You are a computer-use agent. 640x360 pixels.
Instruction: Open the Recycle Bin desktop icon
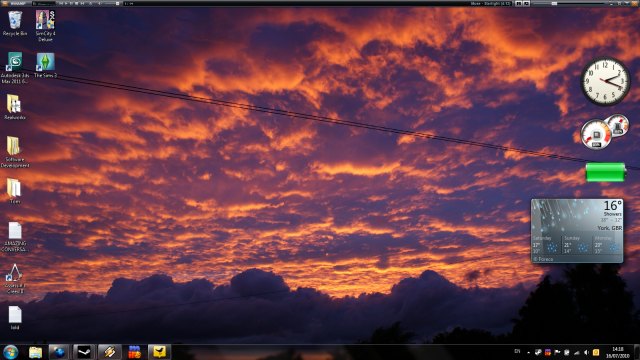15,23
